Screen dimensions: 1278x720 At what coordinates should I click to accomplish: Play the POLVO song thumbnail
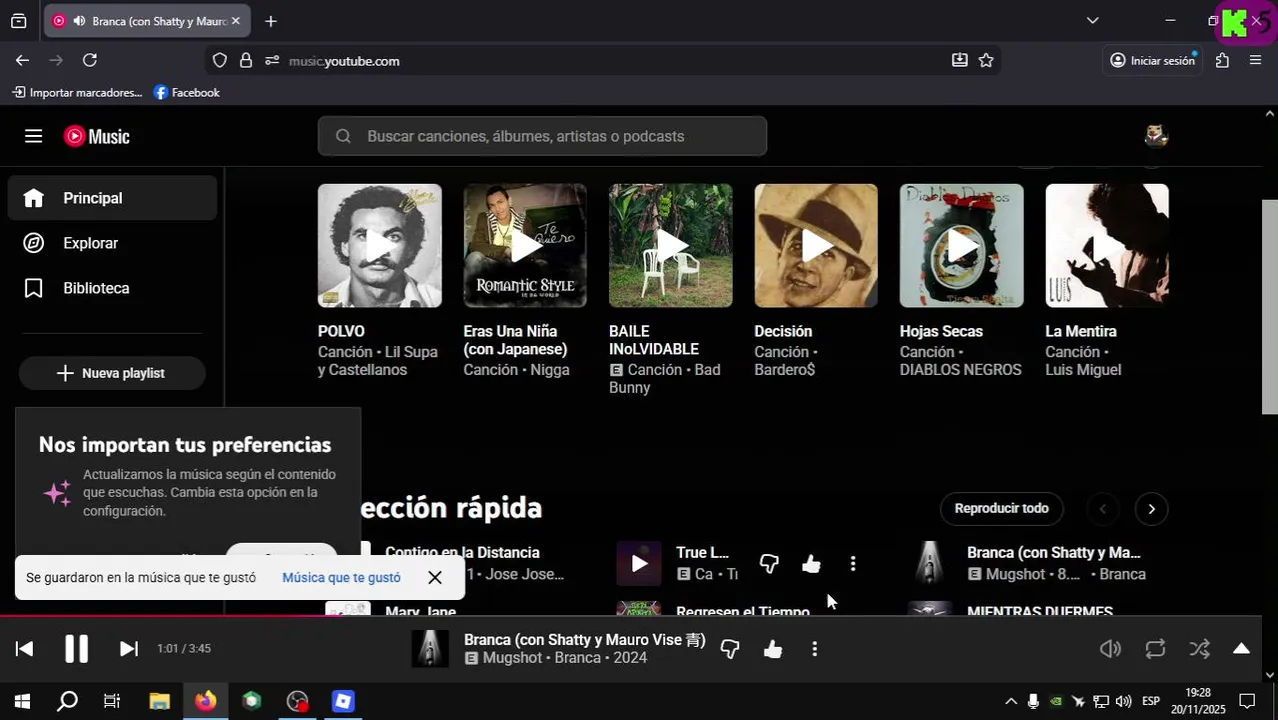379,245
